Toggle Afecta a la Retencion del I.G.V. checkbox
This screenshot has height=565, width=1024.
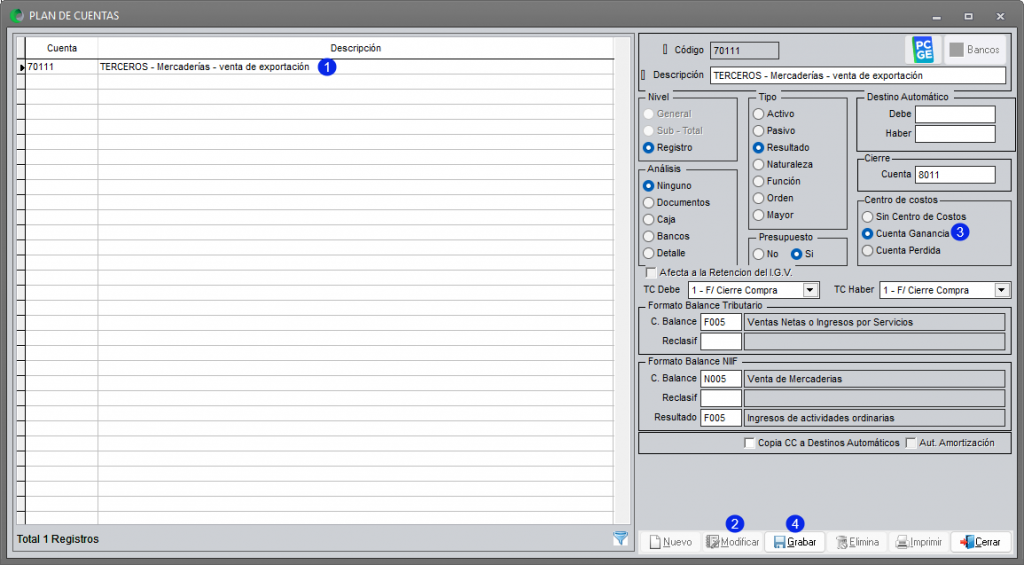point(651,272)
